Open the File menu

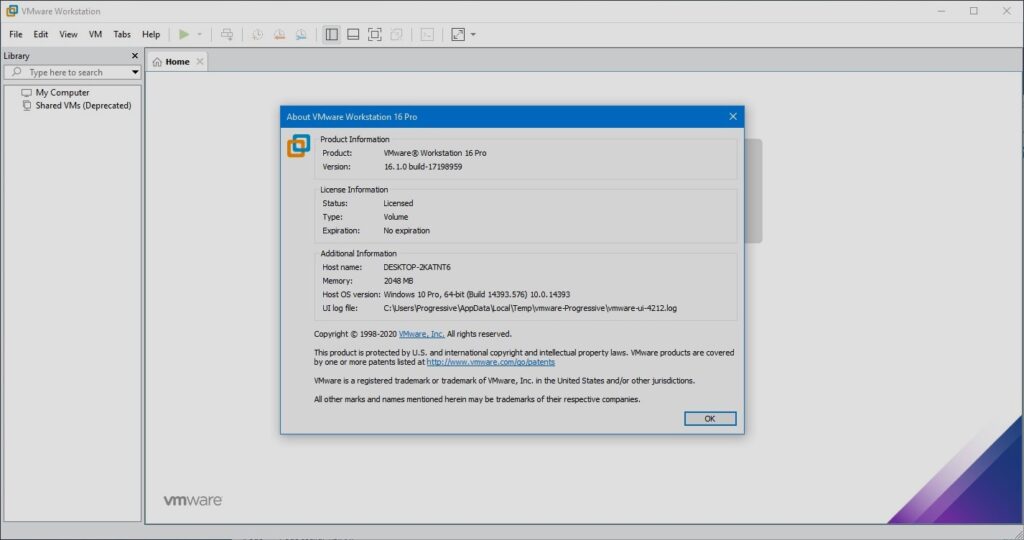click(16, 34)
